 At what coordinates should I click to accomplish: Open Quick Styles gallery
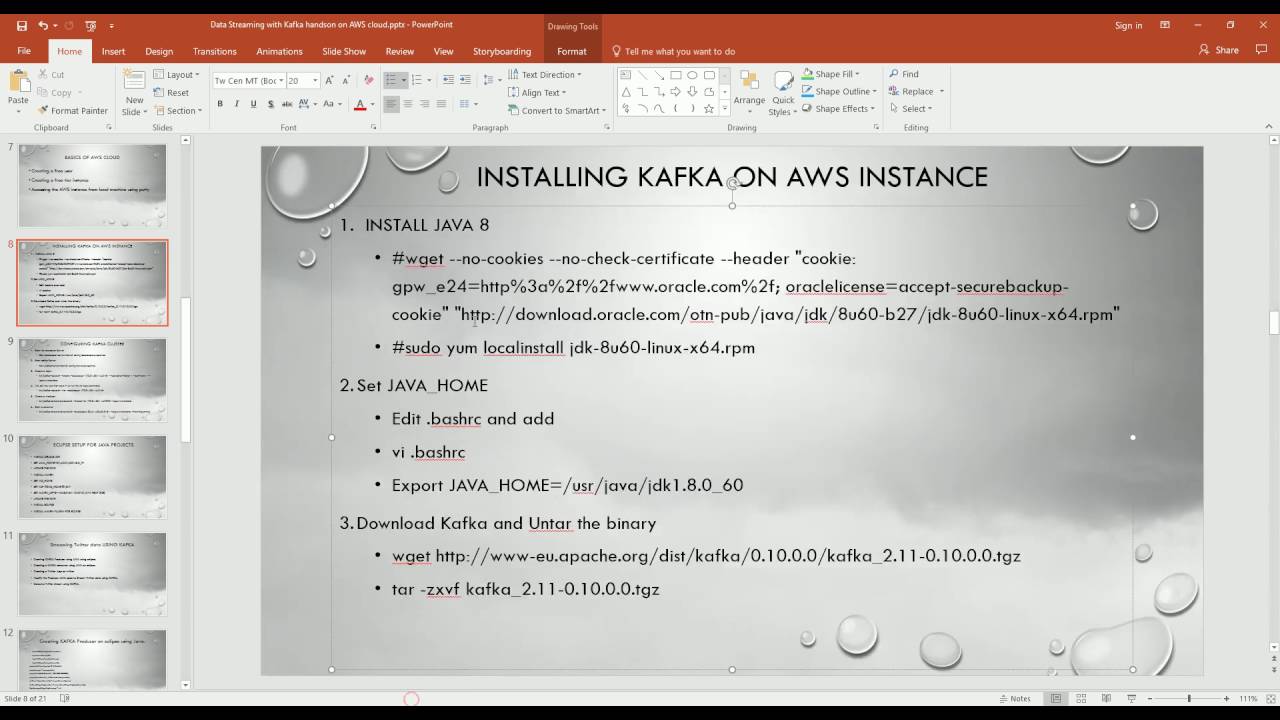tap(783, 93)
